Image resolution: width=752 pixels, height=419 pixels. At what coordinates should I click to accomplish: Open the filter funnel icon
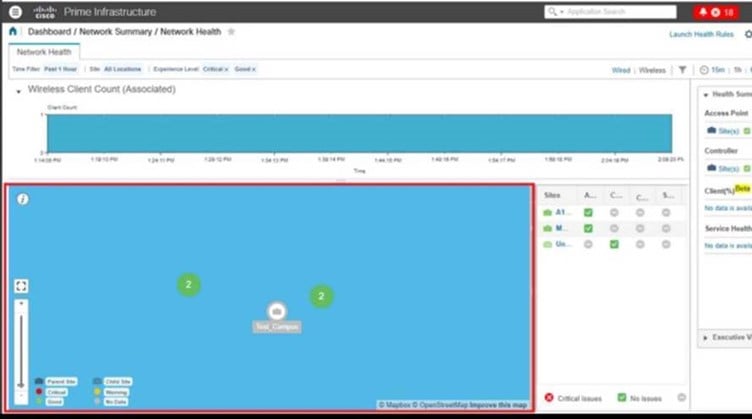click(x=682, y=70)
